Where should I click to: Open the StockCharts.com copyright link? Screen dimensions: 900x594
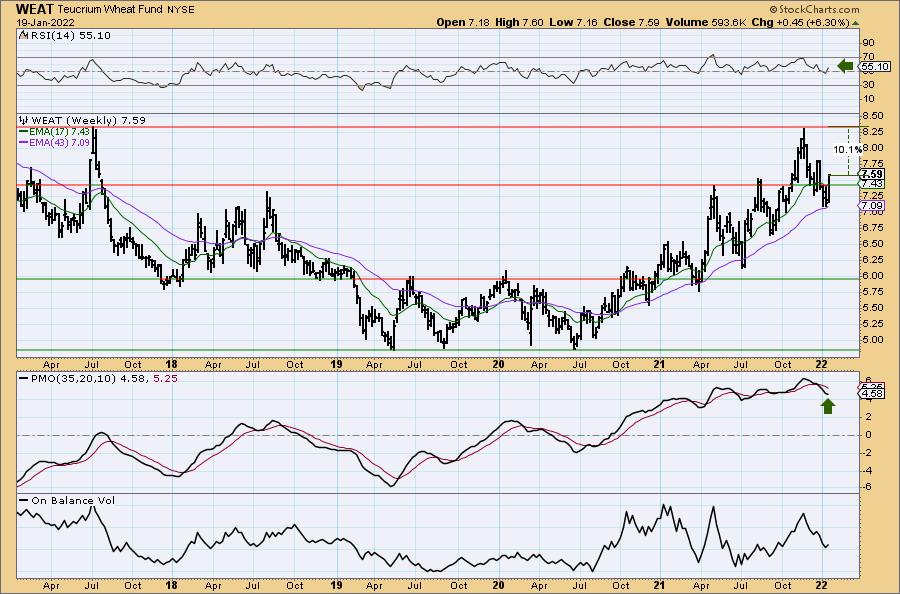814,9
